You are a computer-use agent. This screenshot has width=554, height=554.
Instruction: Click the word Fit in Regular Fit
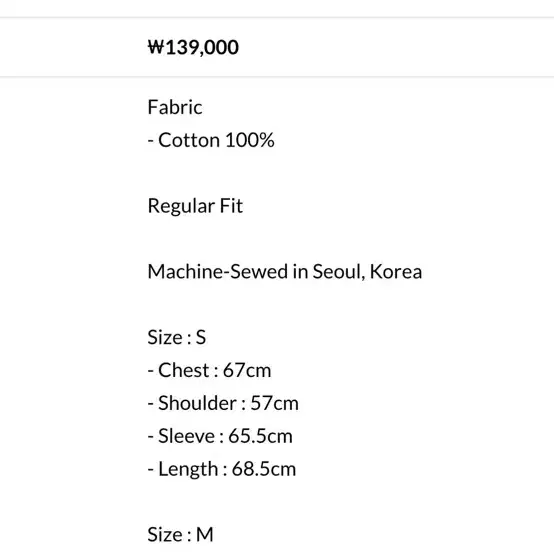click(231, 206)
